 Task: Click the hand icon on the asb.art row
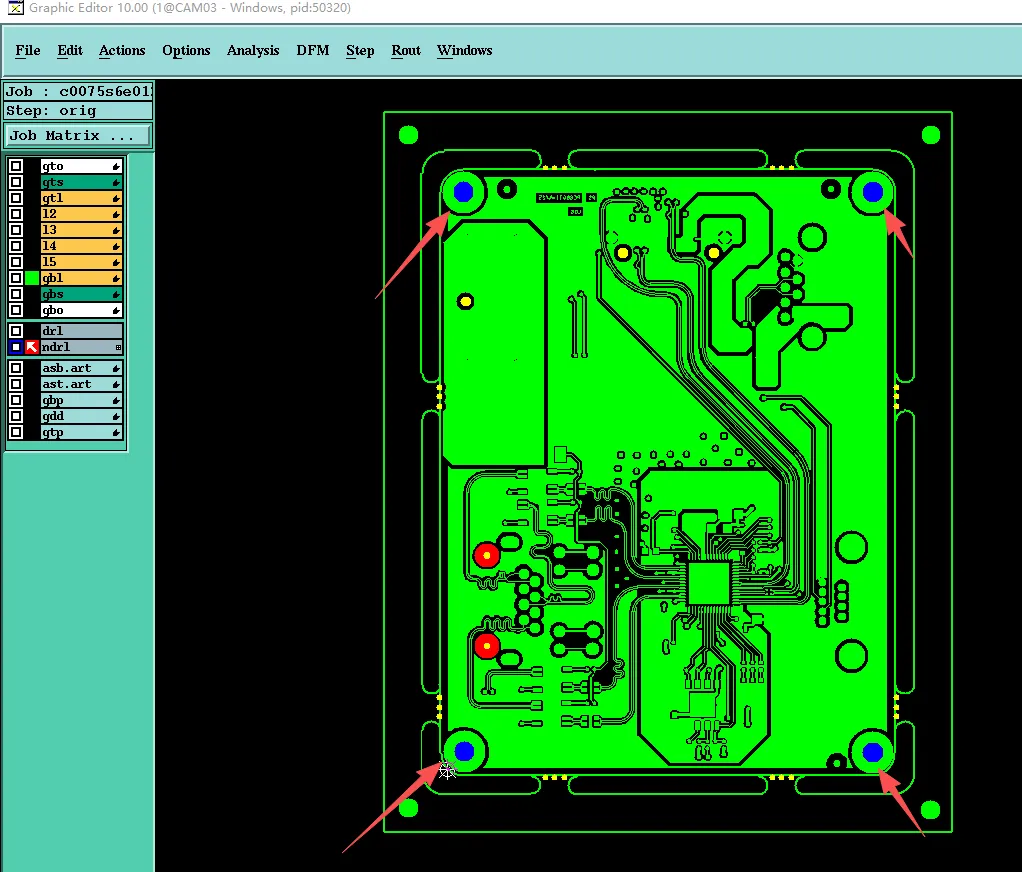click(x=116, y=368)
